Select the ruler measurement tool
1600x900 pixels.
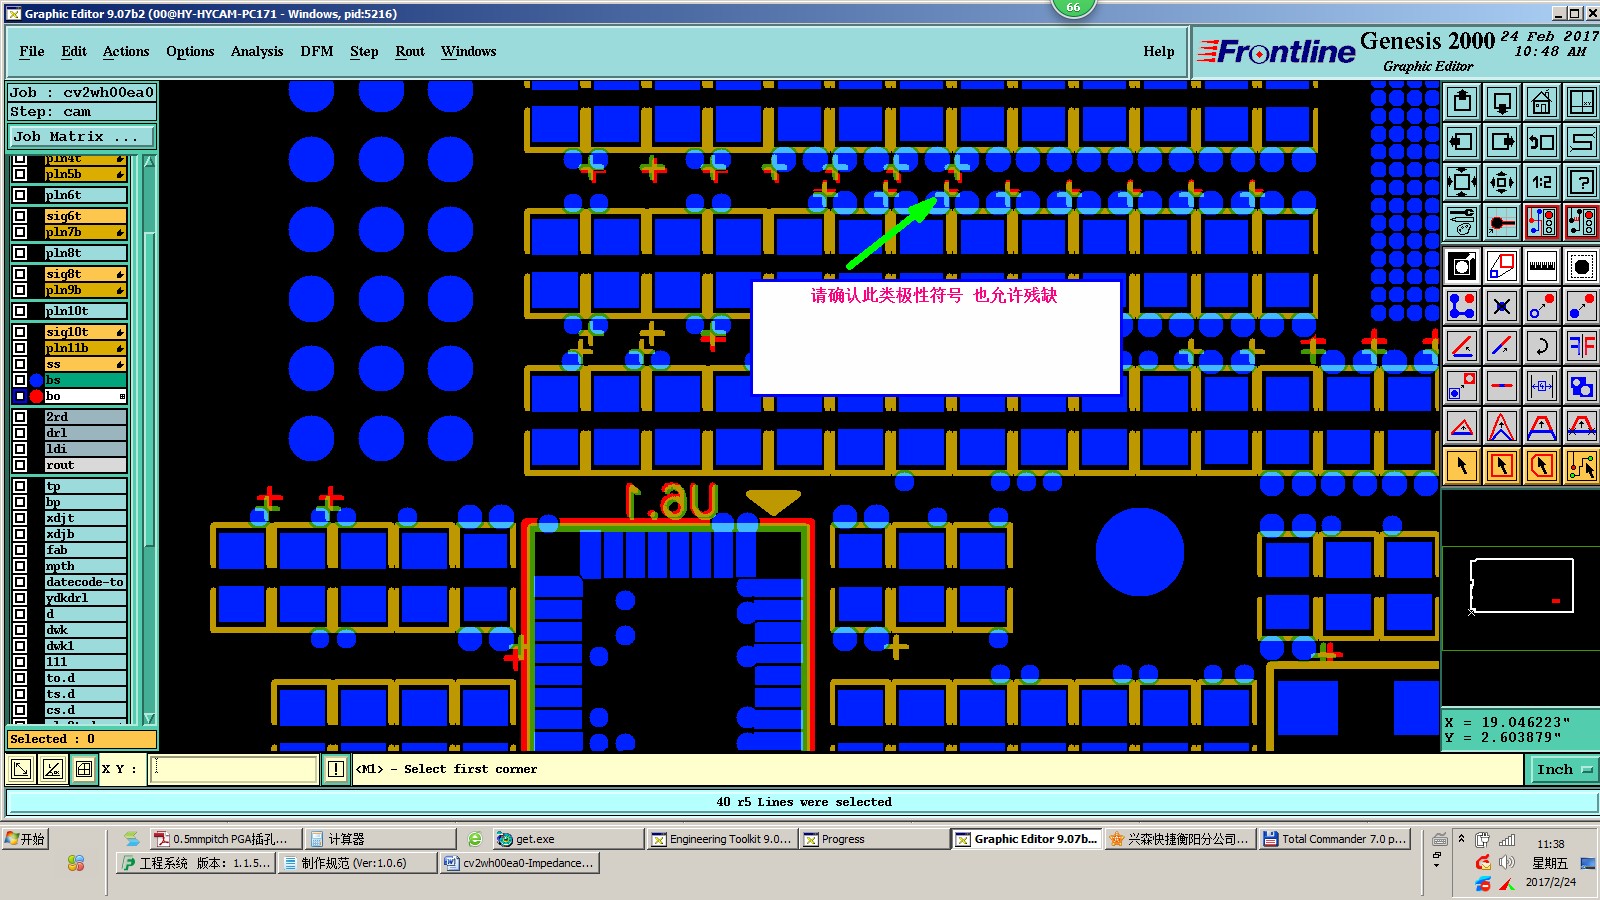pos(1542,266)
